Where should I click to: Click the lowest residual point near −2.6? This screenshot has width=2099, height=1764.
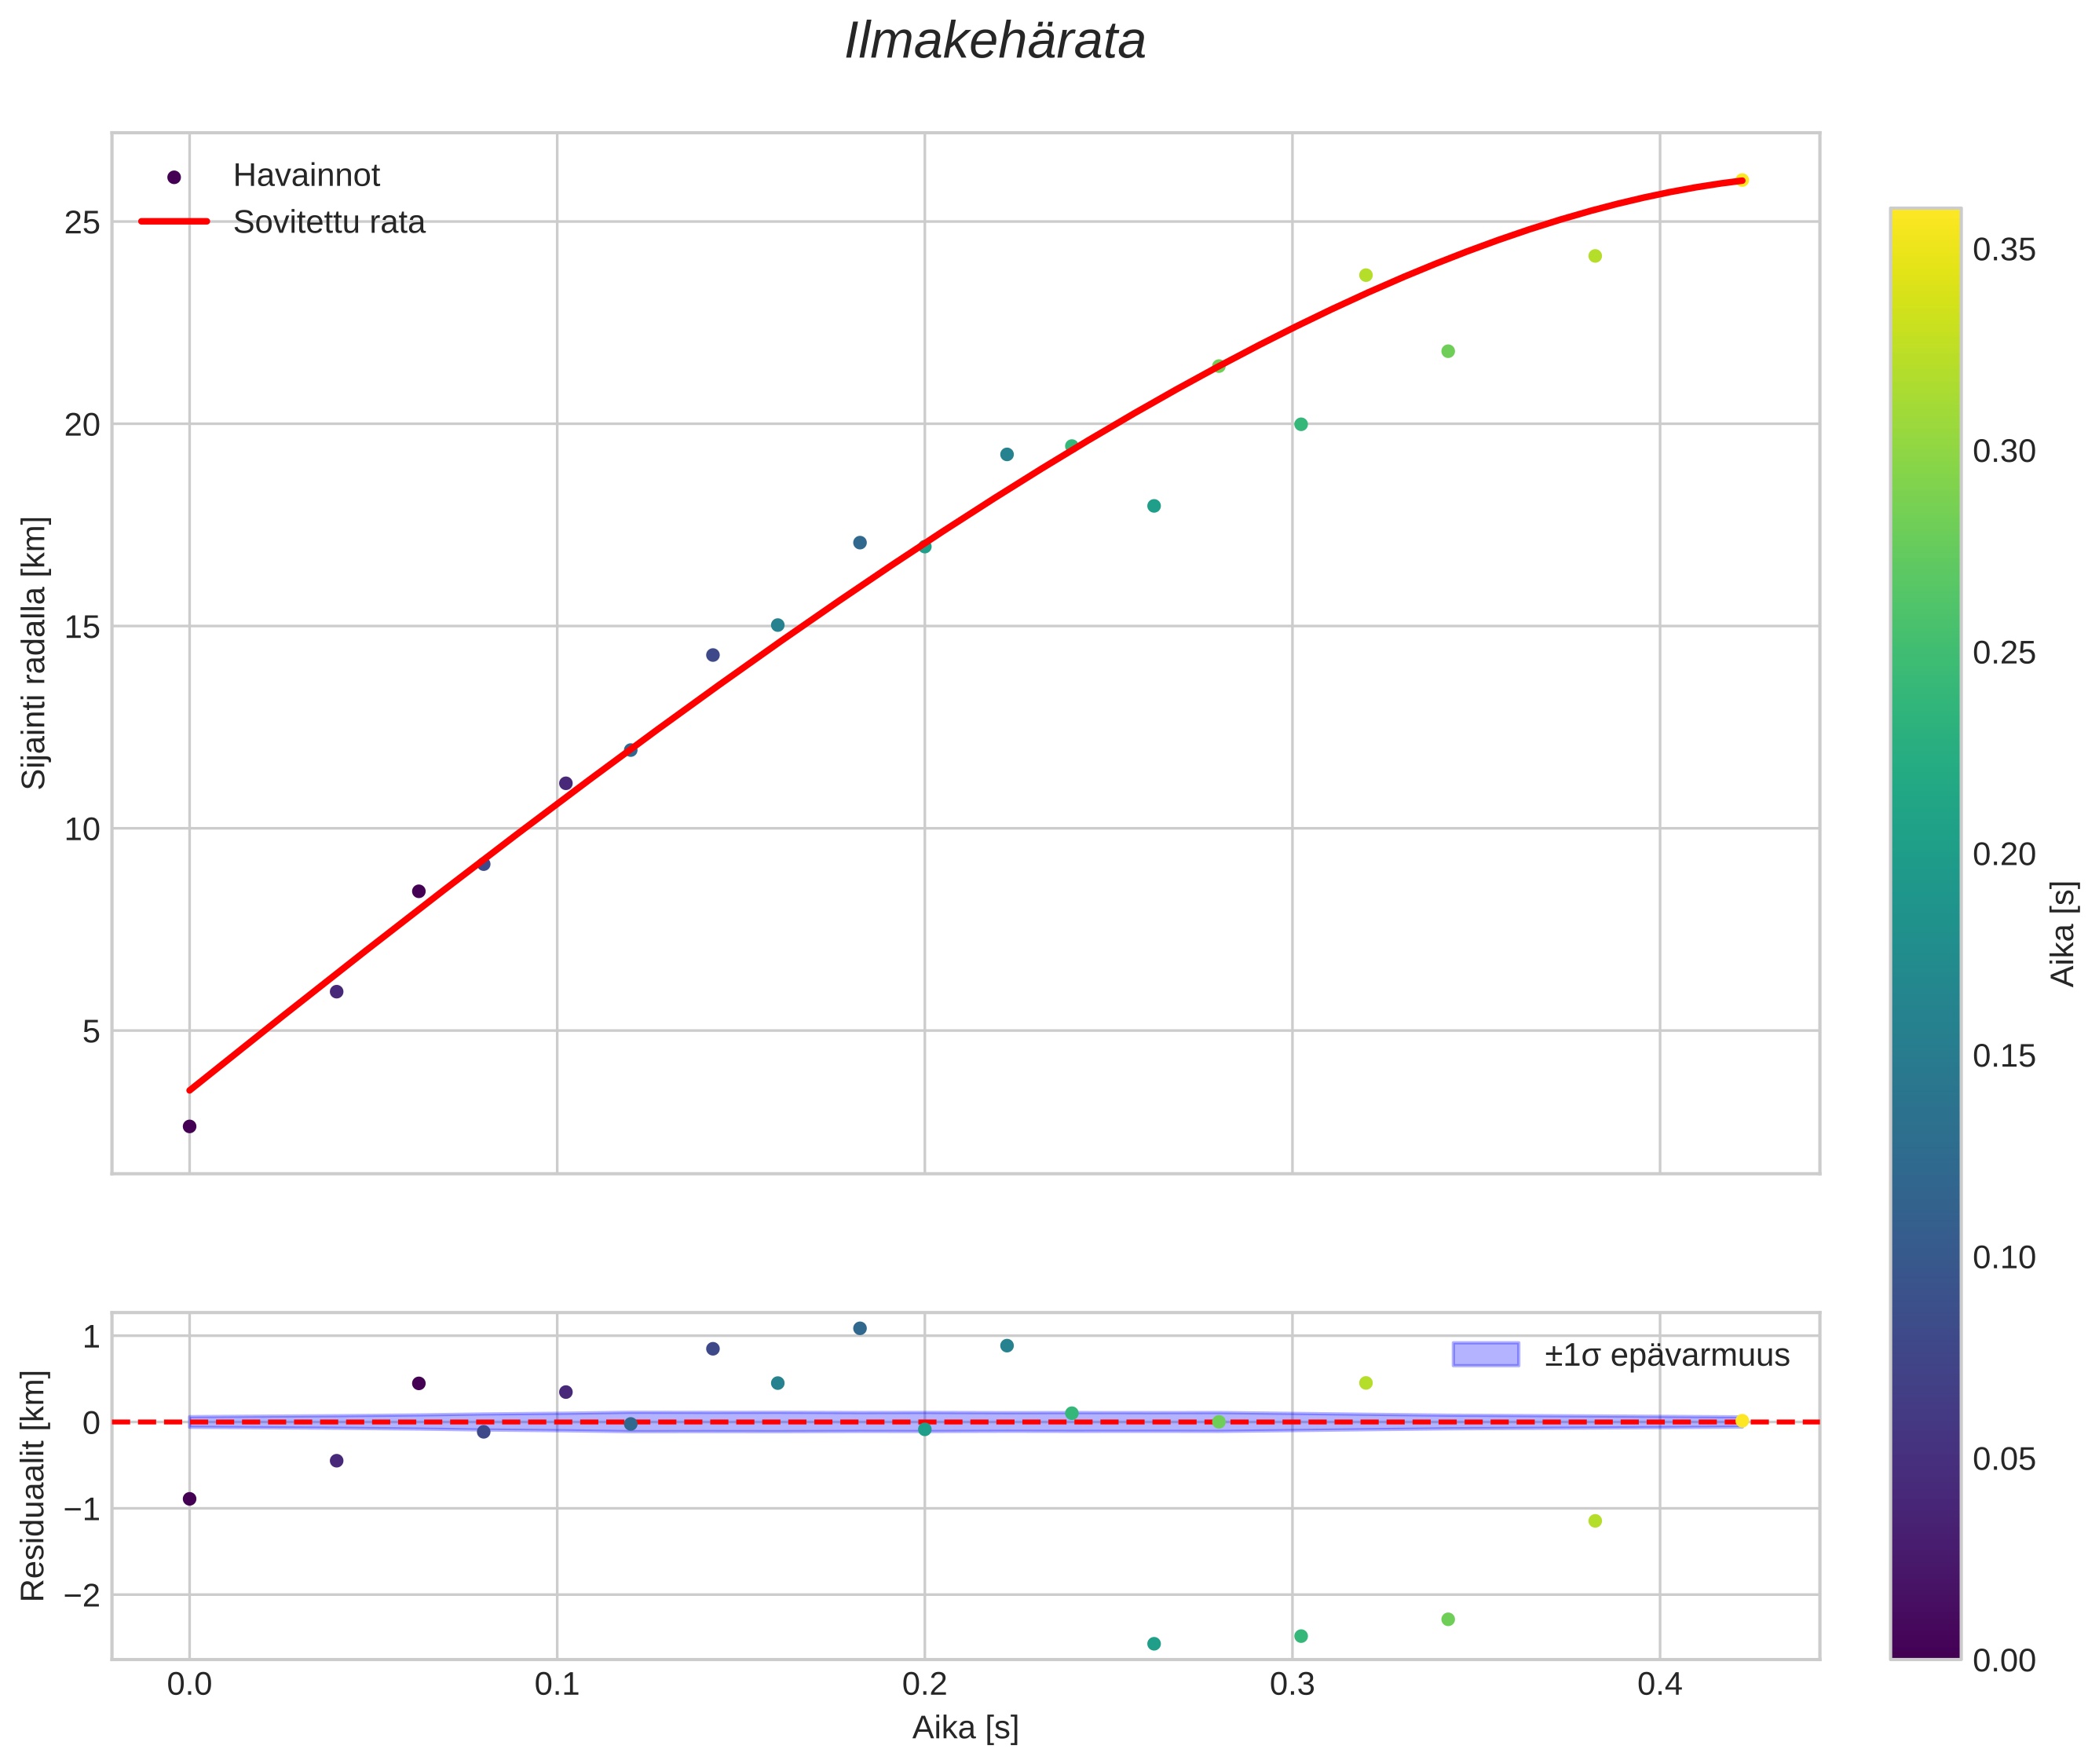(1153, 1643)
